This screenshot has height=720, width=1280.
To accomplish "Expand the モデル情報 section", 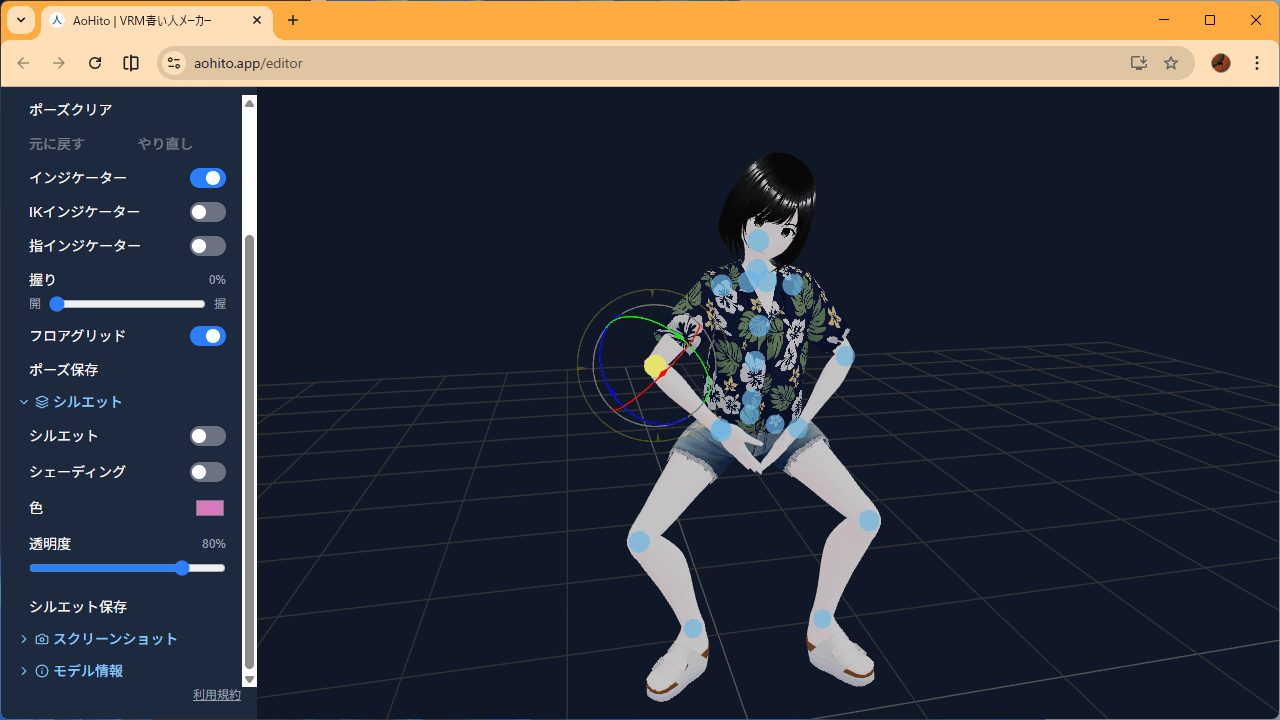I will point(23,671).
